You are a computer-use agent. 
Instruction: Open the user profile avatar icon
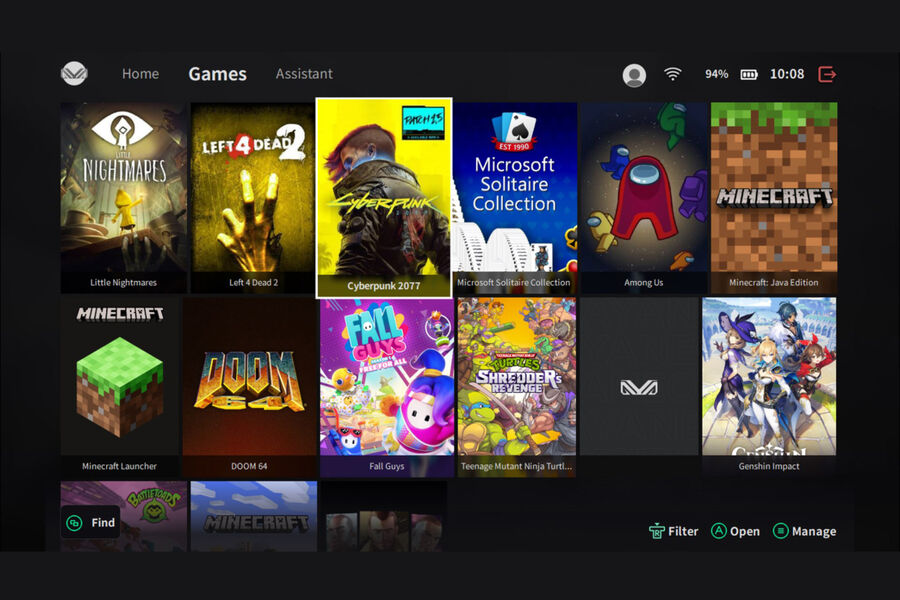click(x=634, y=75)
